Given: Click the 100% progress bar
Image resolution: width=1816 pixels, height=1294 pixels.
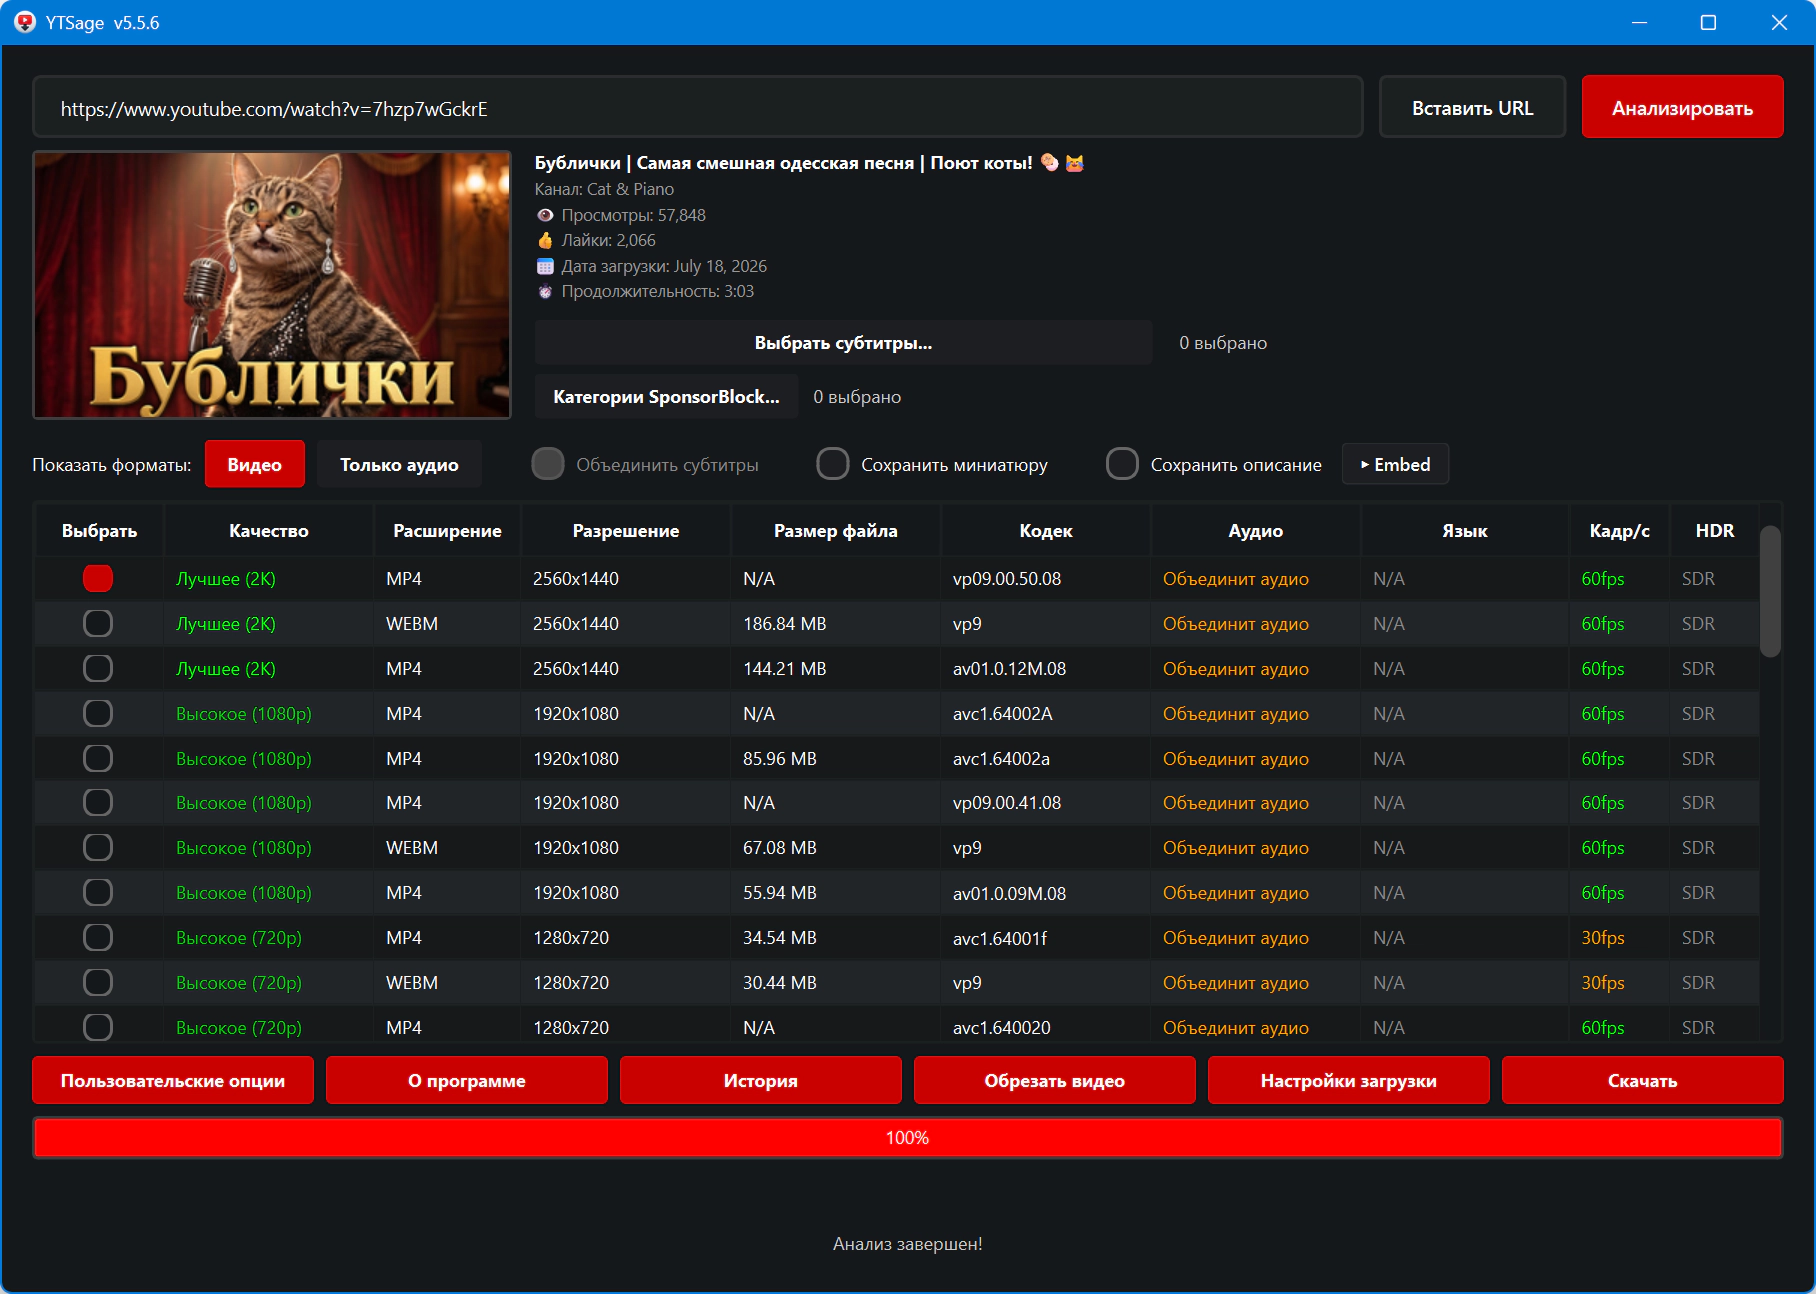Looking at the screenshot, I should click(x=907, y=1137).
